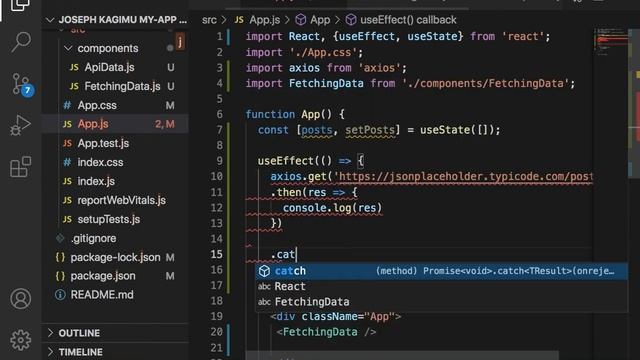This screenshot has width=640, height=360.
Task: Click 'axios' string on line 3
Action: [x=379, y=68]
